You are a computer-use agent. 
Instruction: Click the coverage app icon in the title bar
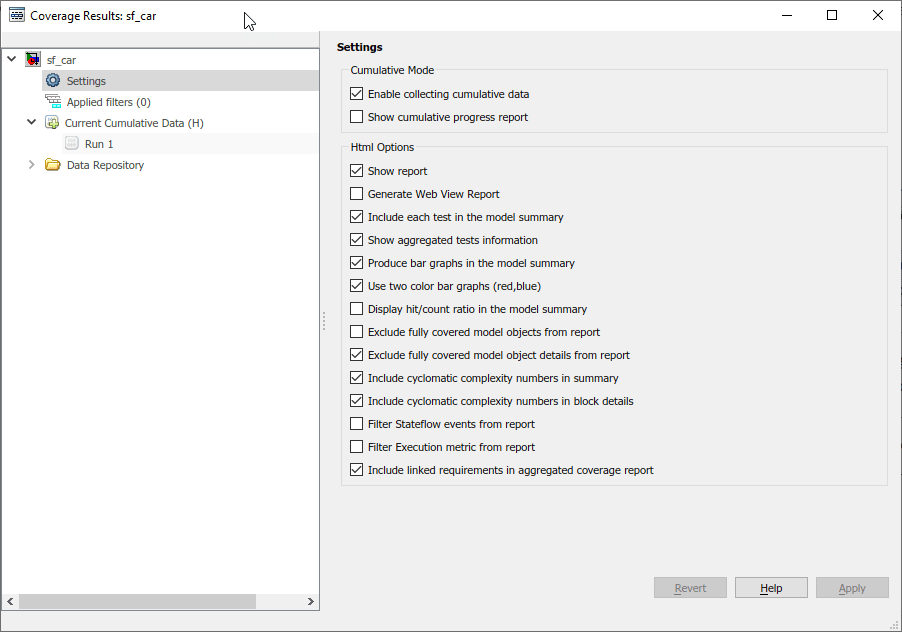click(x=15, y=15)
